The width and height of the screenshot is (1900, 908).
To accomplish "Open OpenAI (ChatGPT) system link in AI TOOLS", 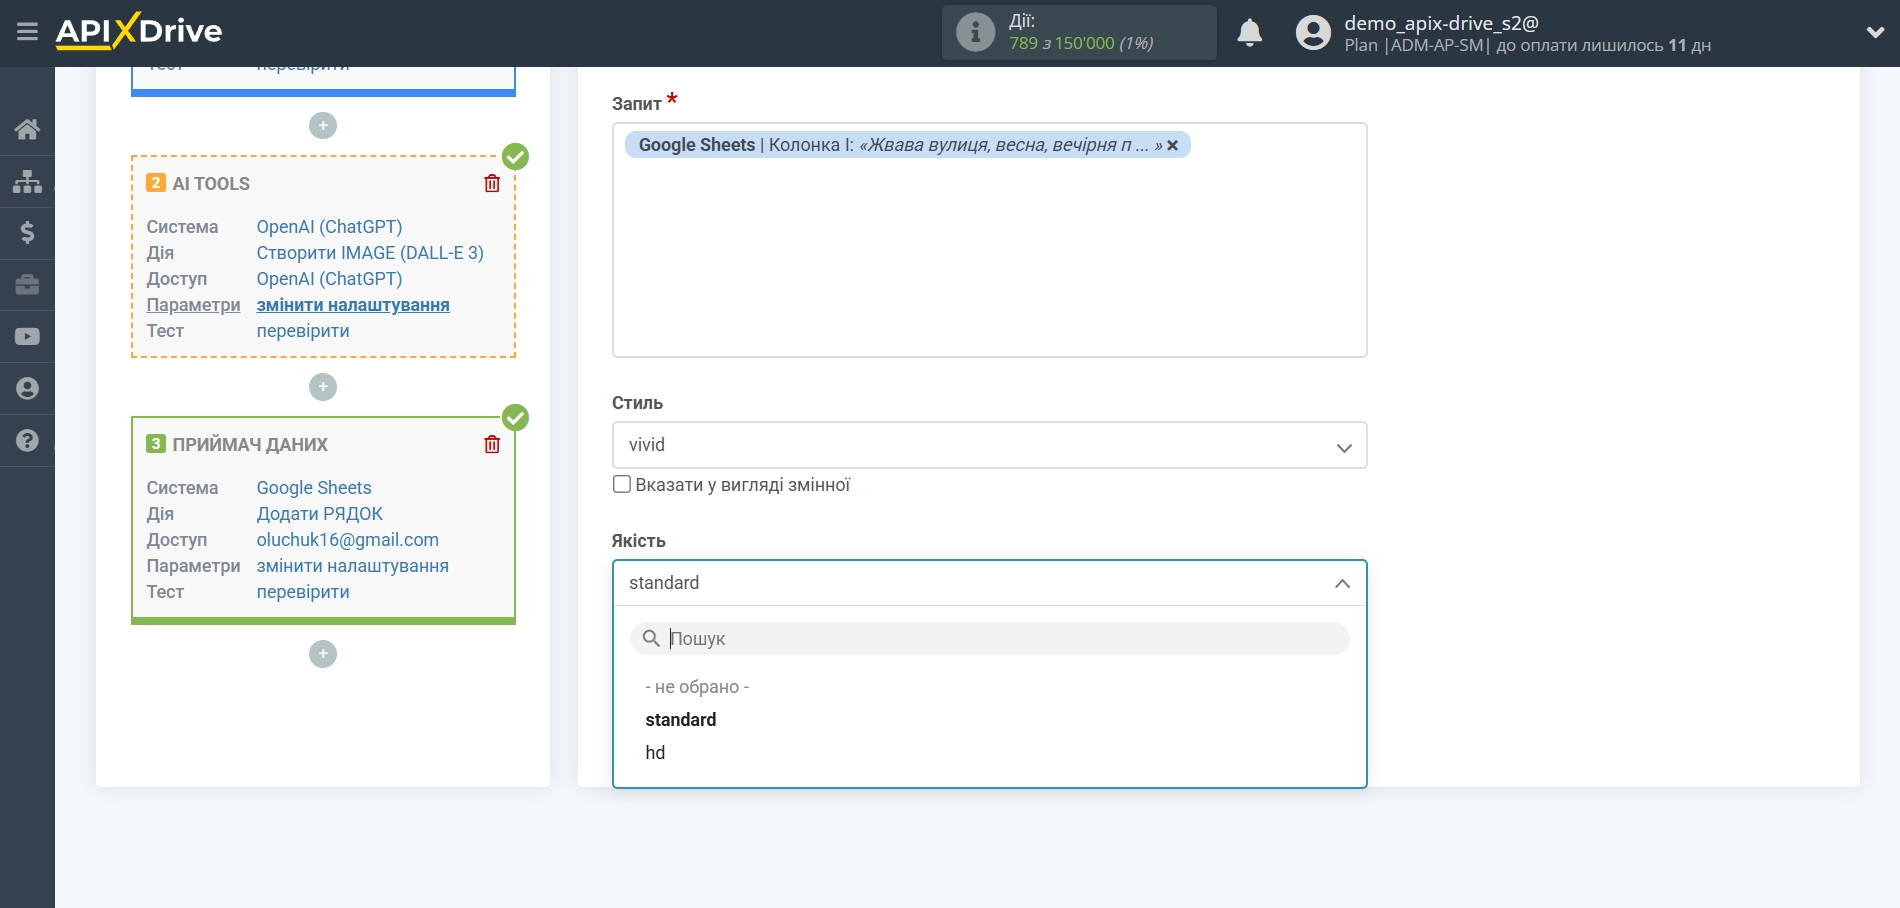I will coord(329,227).
